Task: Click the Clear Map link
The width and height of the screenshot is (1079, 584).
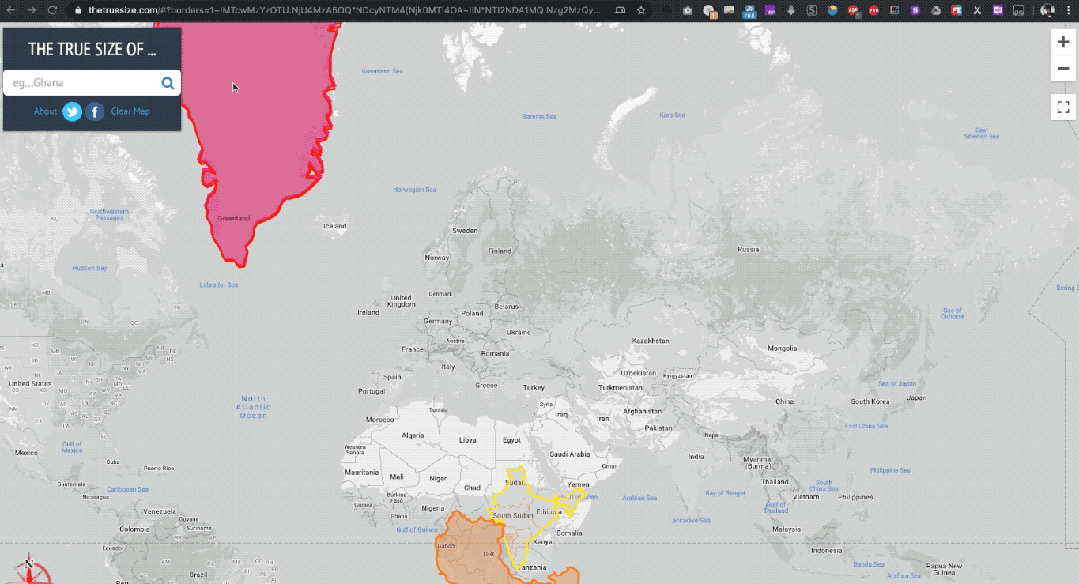Action: (130, 111)
